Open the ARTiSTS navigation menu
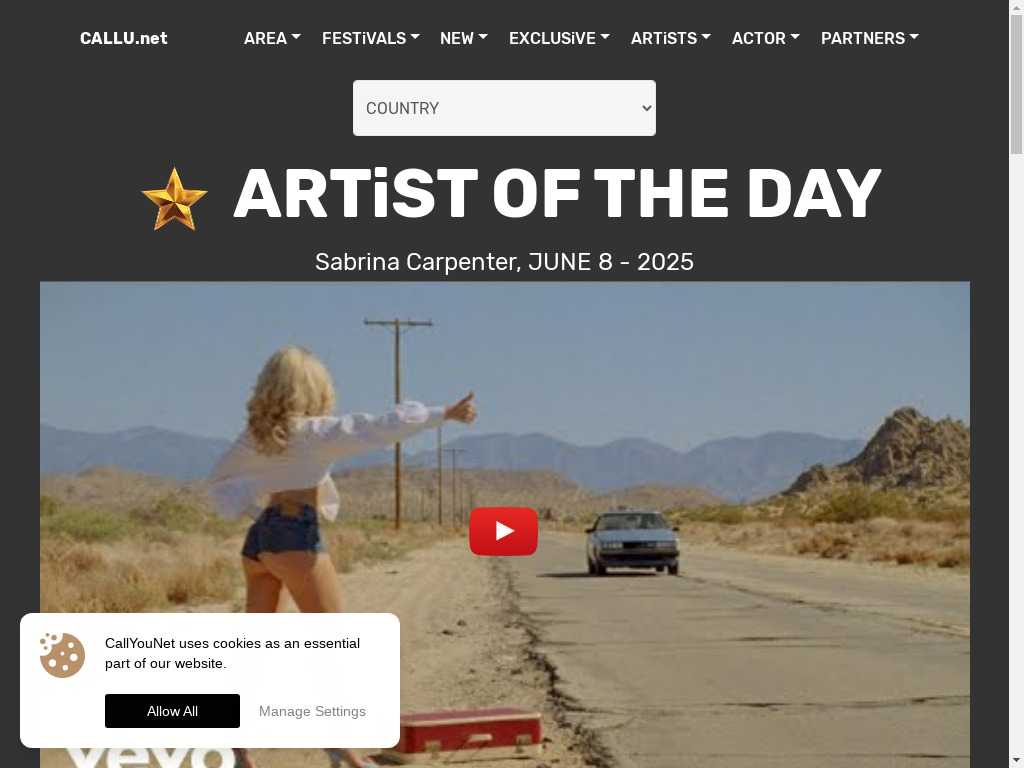This screenshot has height=768, width=1024. click(x=671, y=38)
